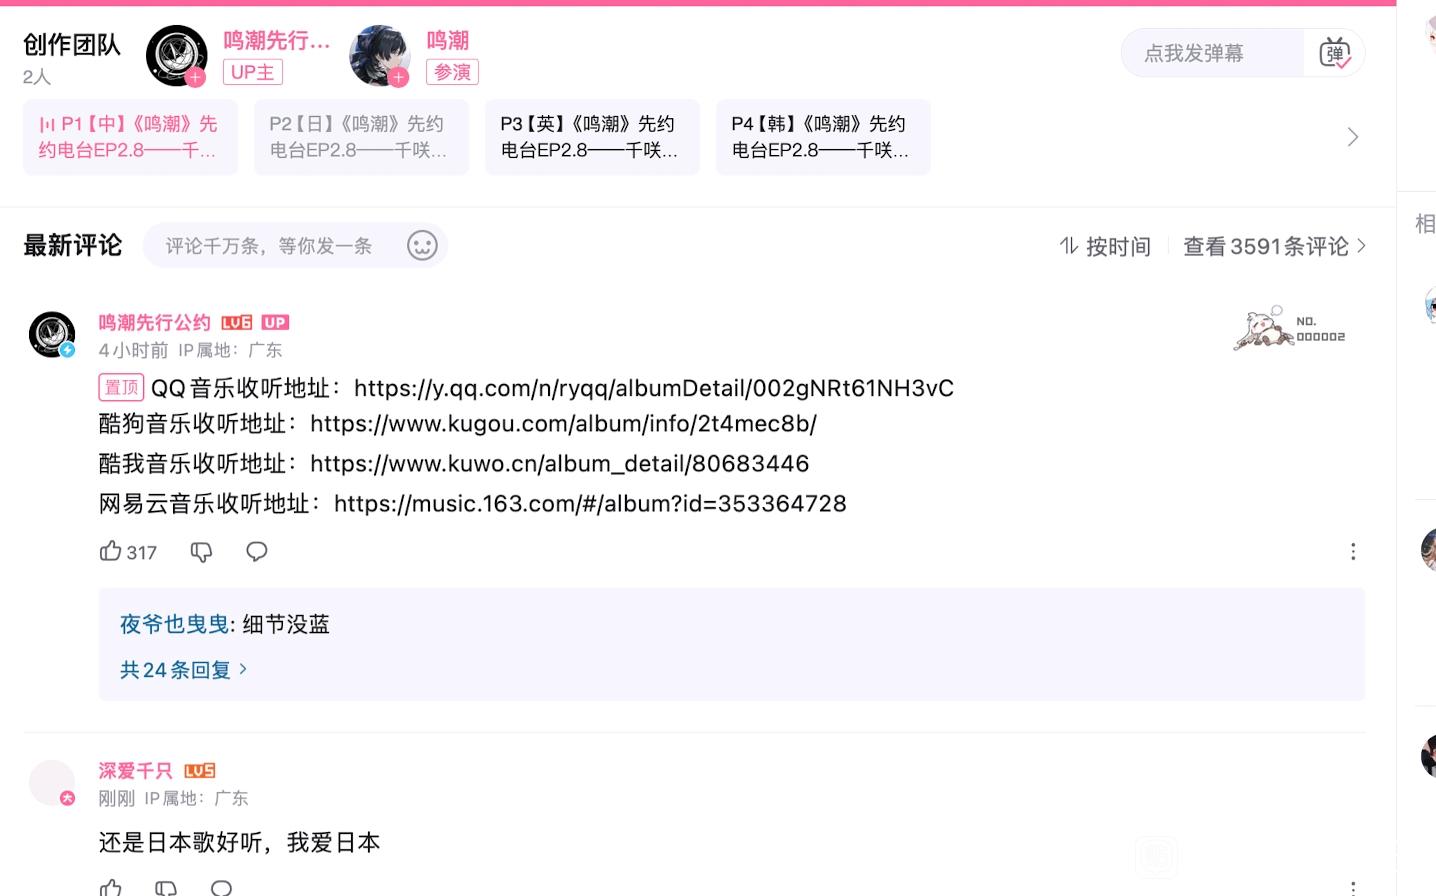Reply to the pinned comment via bubble icon
The width and height of the screenshot is (1436, 896).
click(257, 552)
